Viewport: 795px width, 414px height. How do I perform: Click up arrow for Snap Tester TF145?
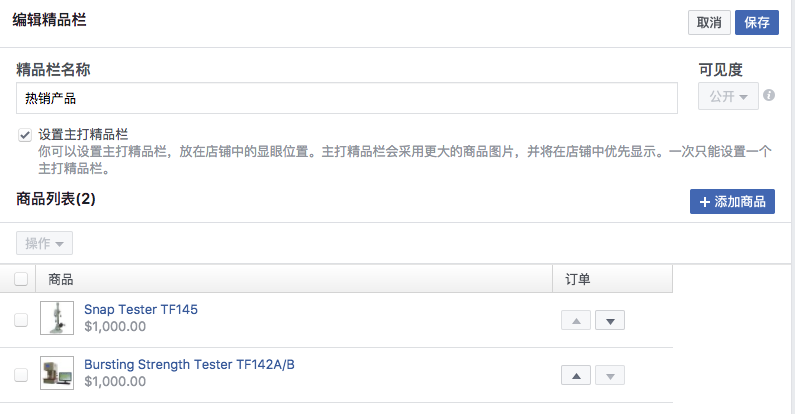coord(575,320)
